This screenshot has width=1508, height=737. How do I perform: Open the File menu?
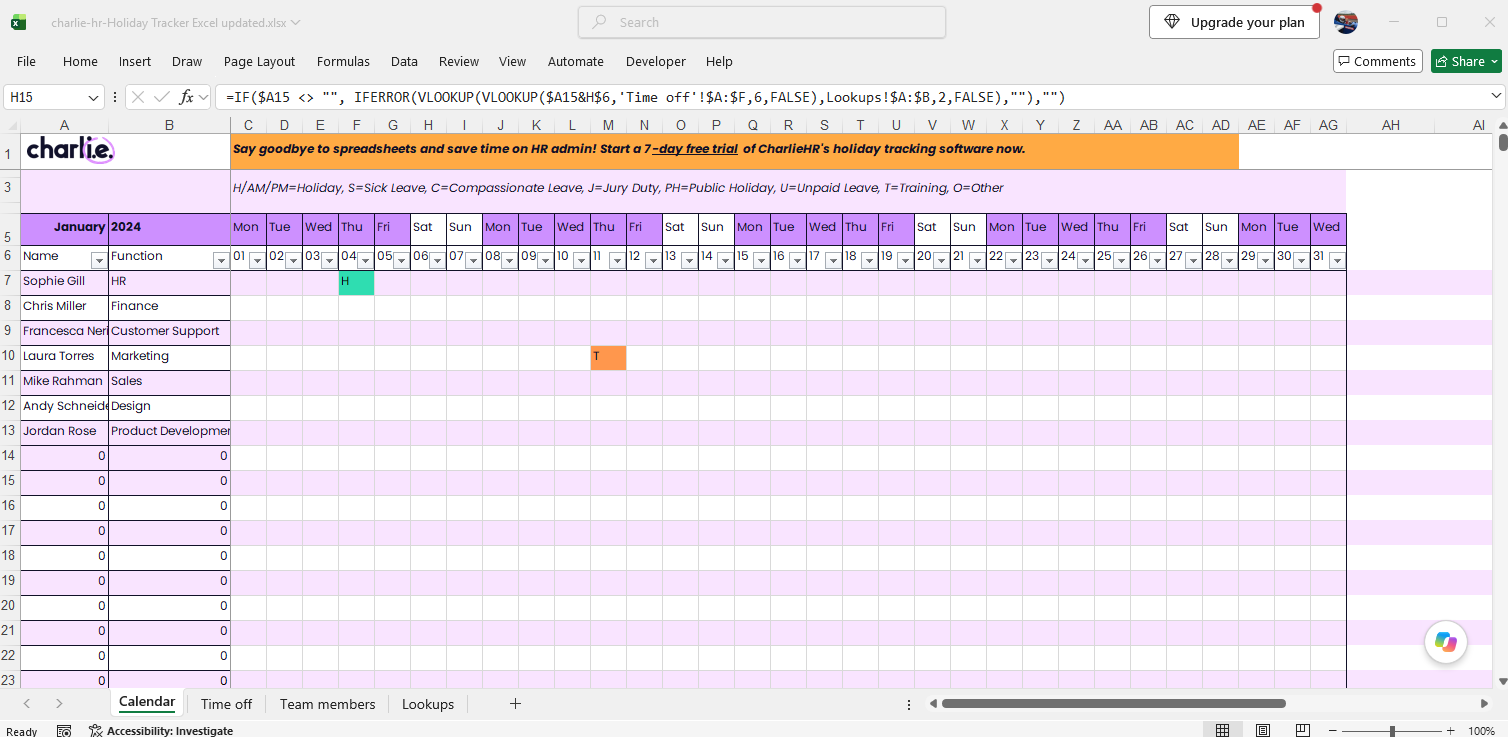click(26, 61)
